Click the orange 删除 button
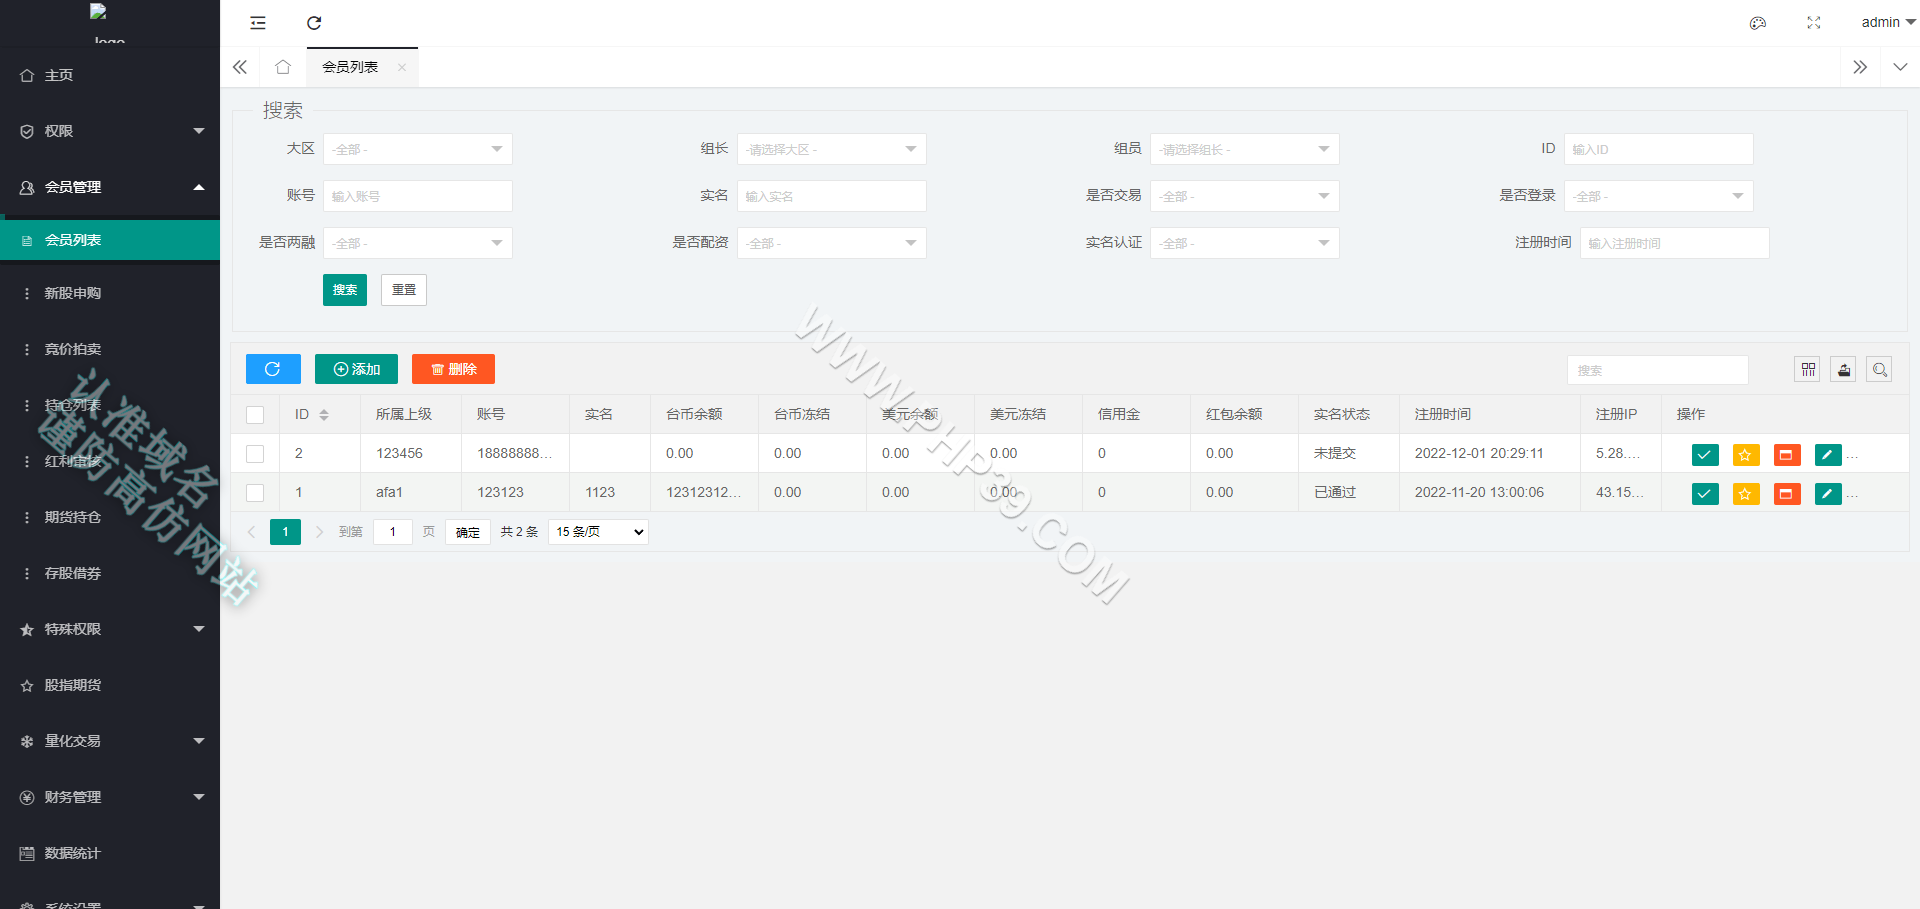1920x909 pixels. 453,369
